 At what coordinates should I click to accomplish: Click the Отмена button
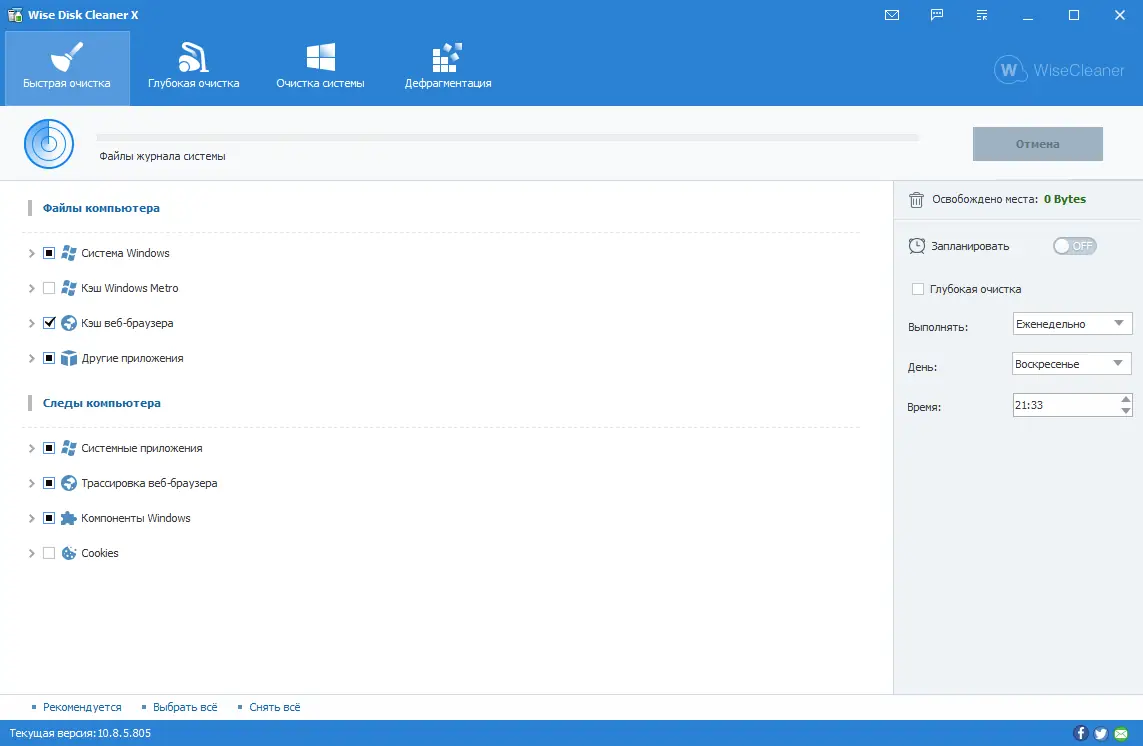pyautogui.click(x=1037, y=144)
